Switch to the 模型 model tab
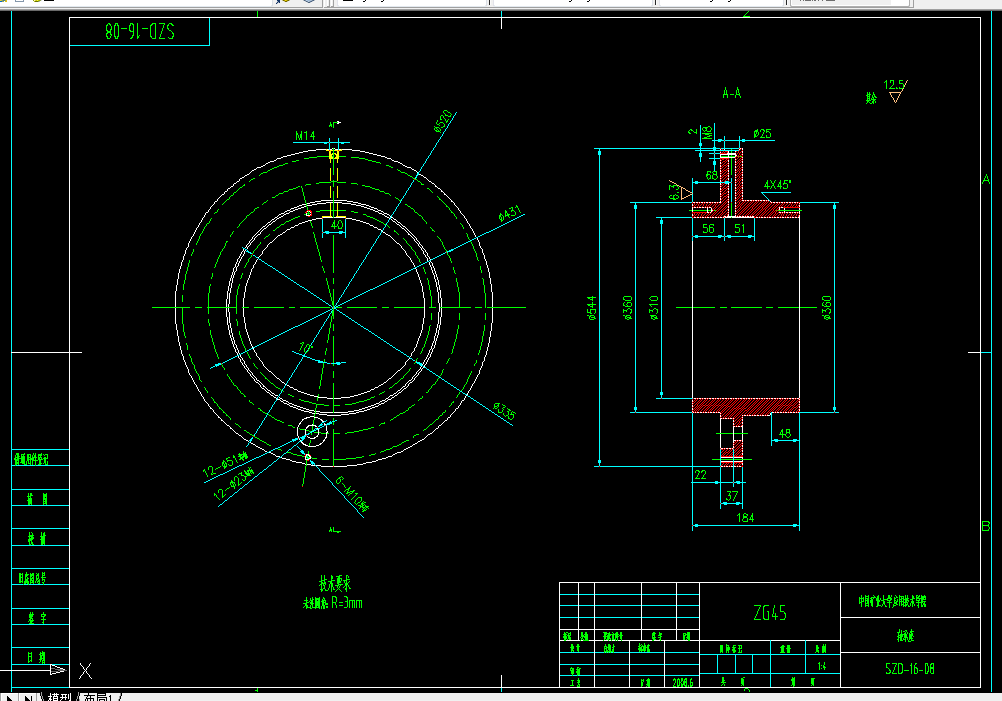This screenshot has height=701, width=1002. (59, 697)
